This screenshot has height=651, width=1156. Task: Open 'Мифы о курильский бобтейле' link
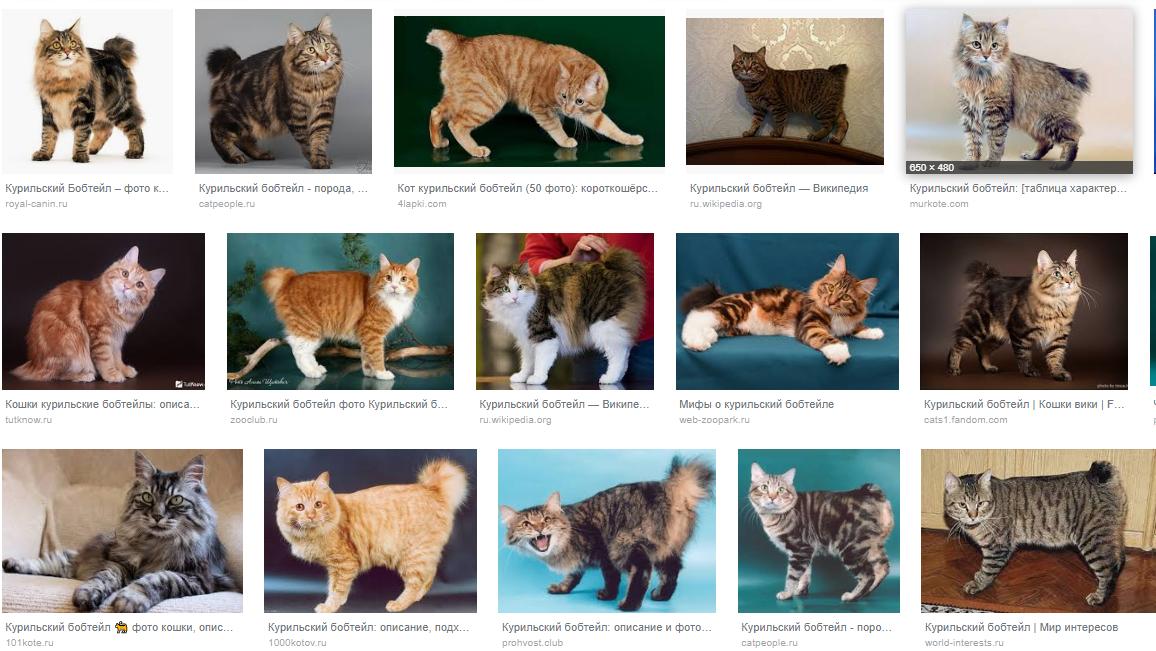click(x=756, y=404)
